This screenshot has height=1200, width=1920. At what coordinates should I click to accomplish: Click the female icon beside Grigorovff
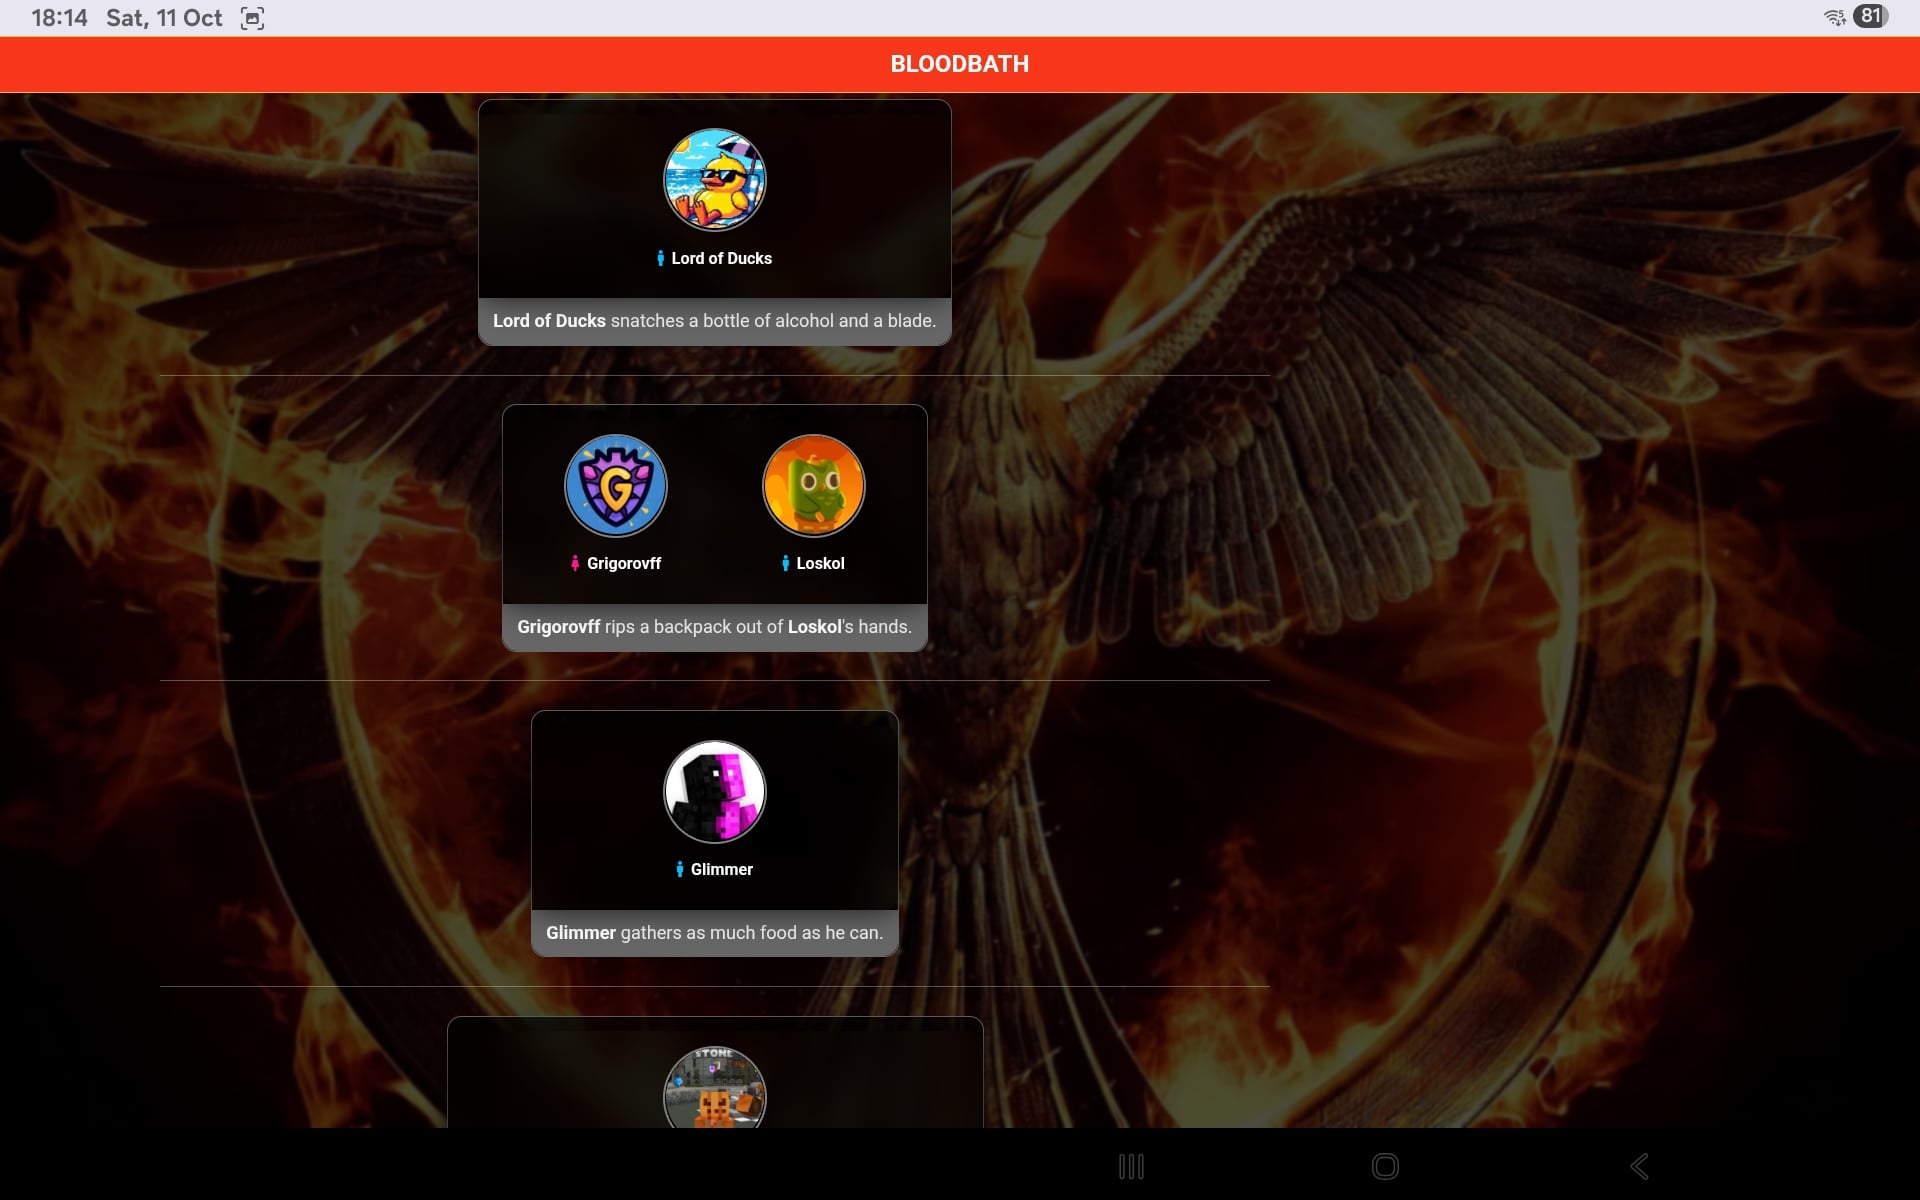coord(575,564)
